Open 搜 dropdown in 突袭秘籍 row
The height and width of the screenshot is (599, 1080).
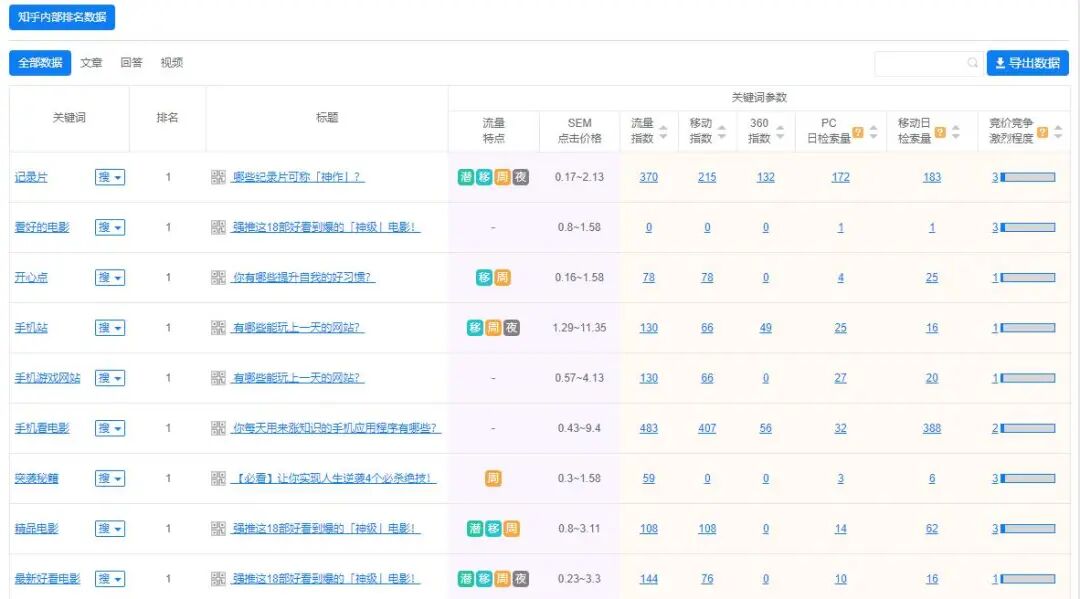point(110,479)
